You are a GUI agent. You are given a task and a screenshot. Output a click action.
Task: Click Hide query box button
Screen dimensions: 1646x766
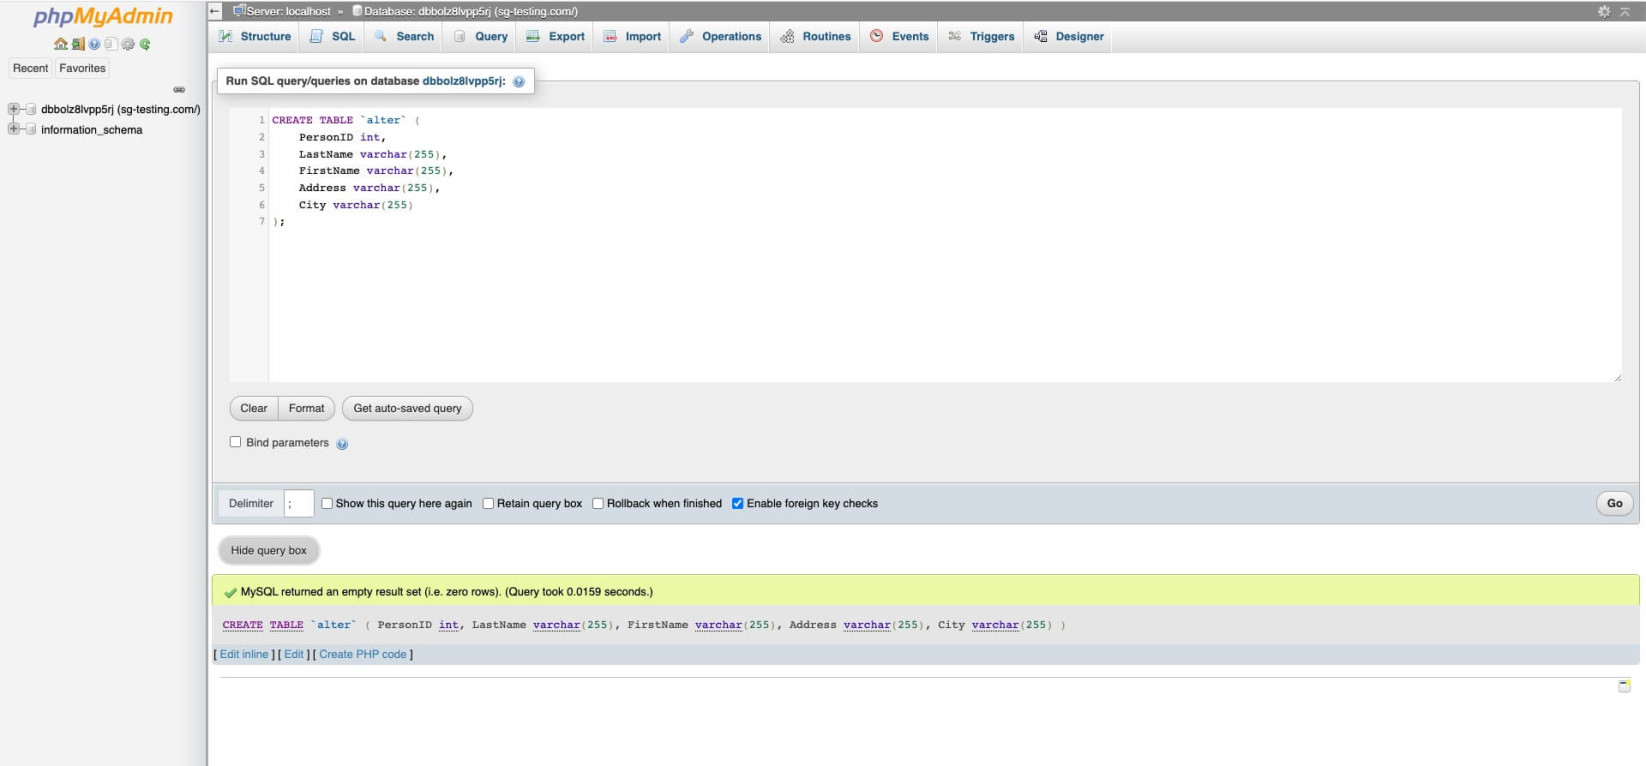tap(269, 550)
